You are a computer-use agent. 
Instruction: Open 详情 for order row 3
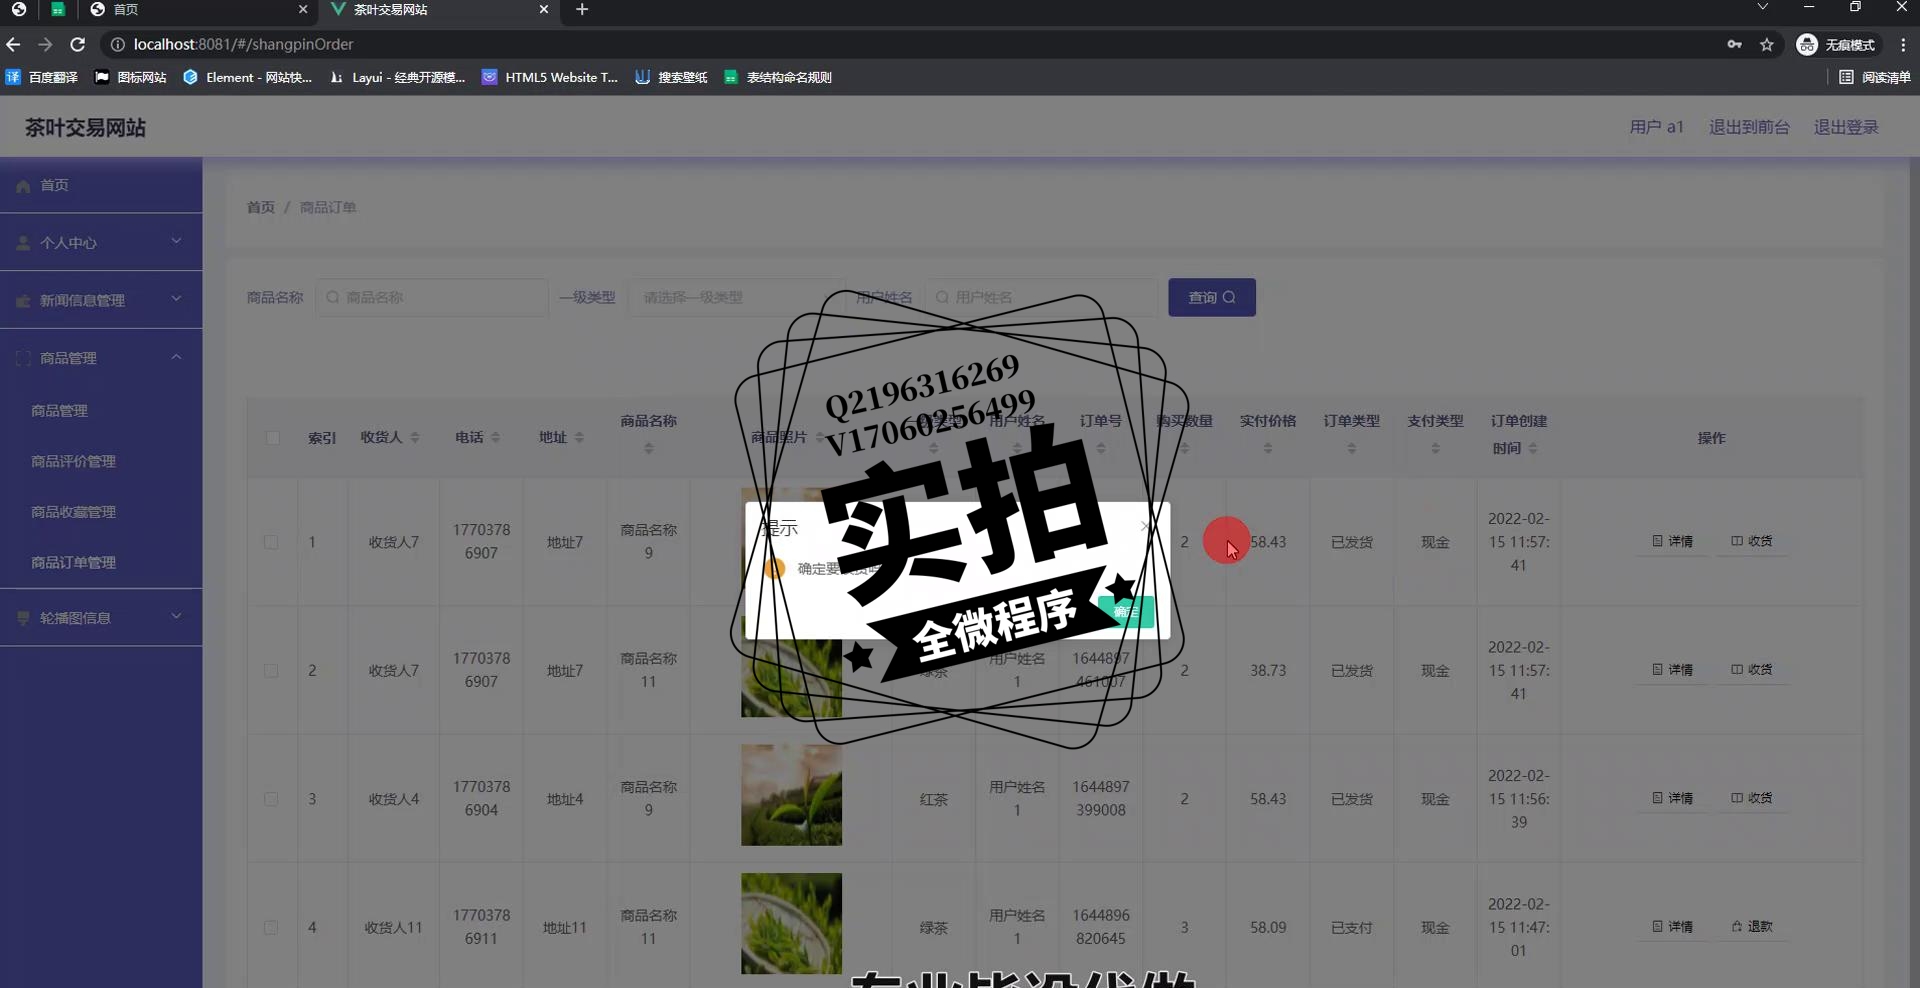tap(1672, 798)
